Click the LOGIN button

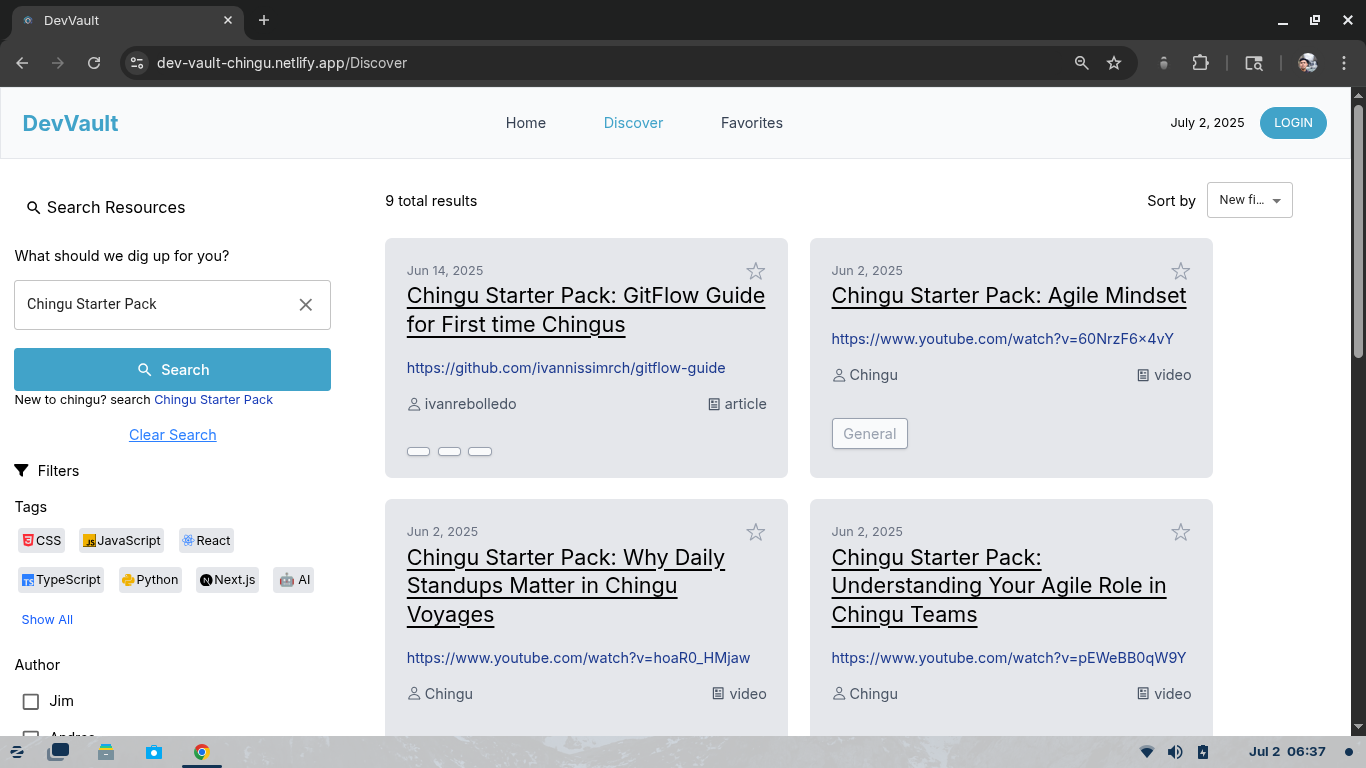coord(1293,123)
